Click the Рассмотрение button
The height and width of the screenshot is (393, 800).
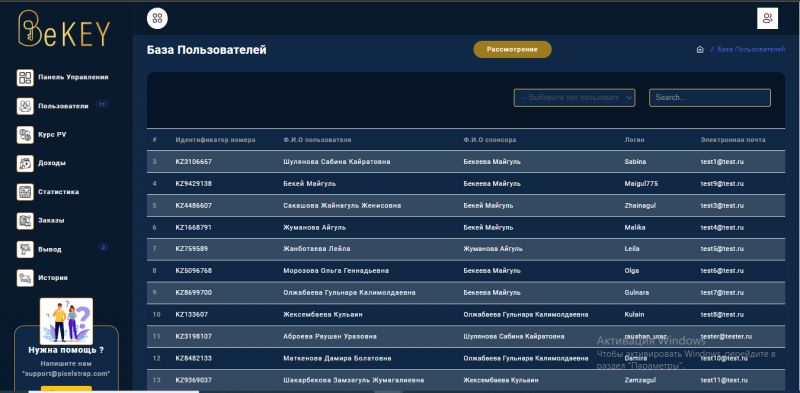pos(512,50)
